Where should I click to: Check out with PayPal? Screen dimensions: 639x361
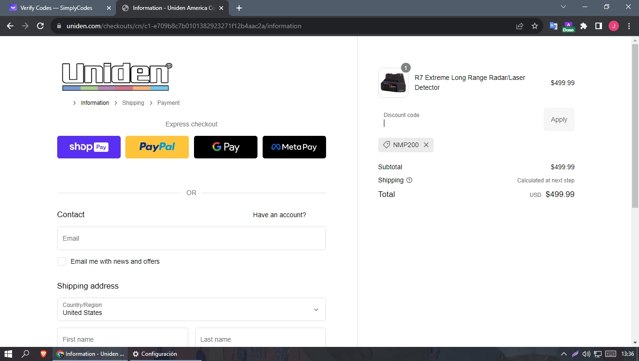(x=157, y=147)
